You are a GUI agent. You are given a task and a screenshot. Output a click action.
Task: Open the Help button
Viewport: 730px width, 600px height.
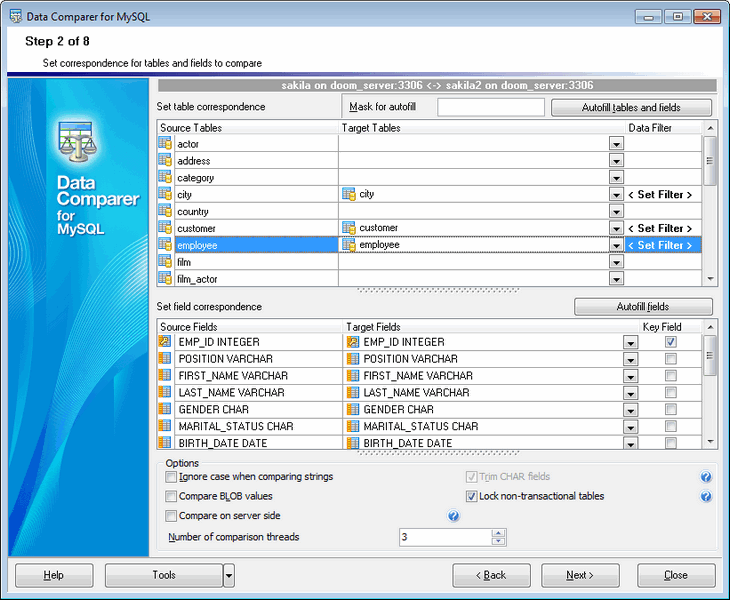click(54, 575)
